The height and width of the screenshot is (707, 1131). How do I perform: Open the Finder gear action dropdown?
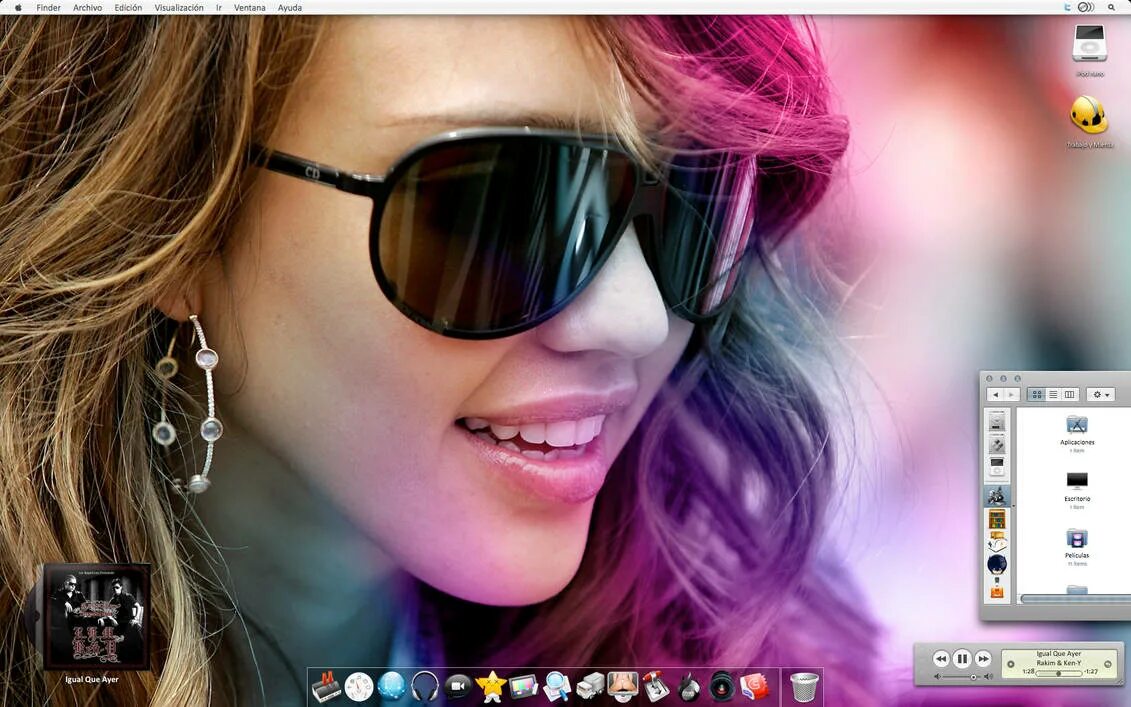tap(1101, 395)
